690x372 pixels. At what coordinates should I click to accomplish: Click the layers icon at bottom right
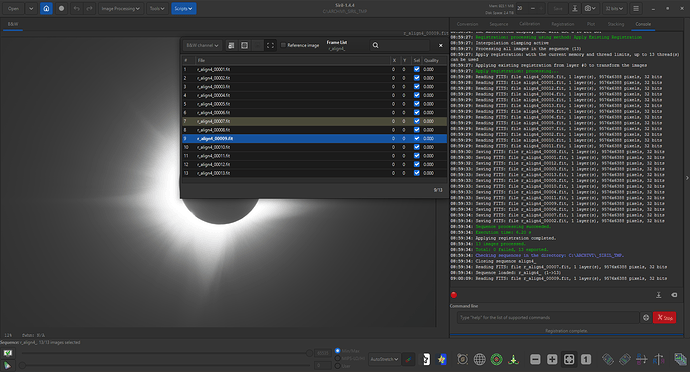click(680, 359)
